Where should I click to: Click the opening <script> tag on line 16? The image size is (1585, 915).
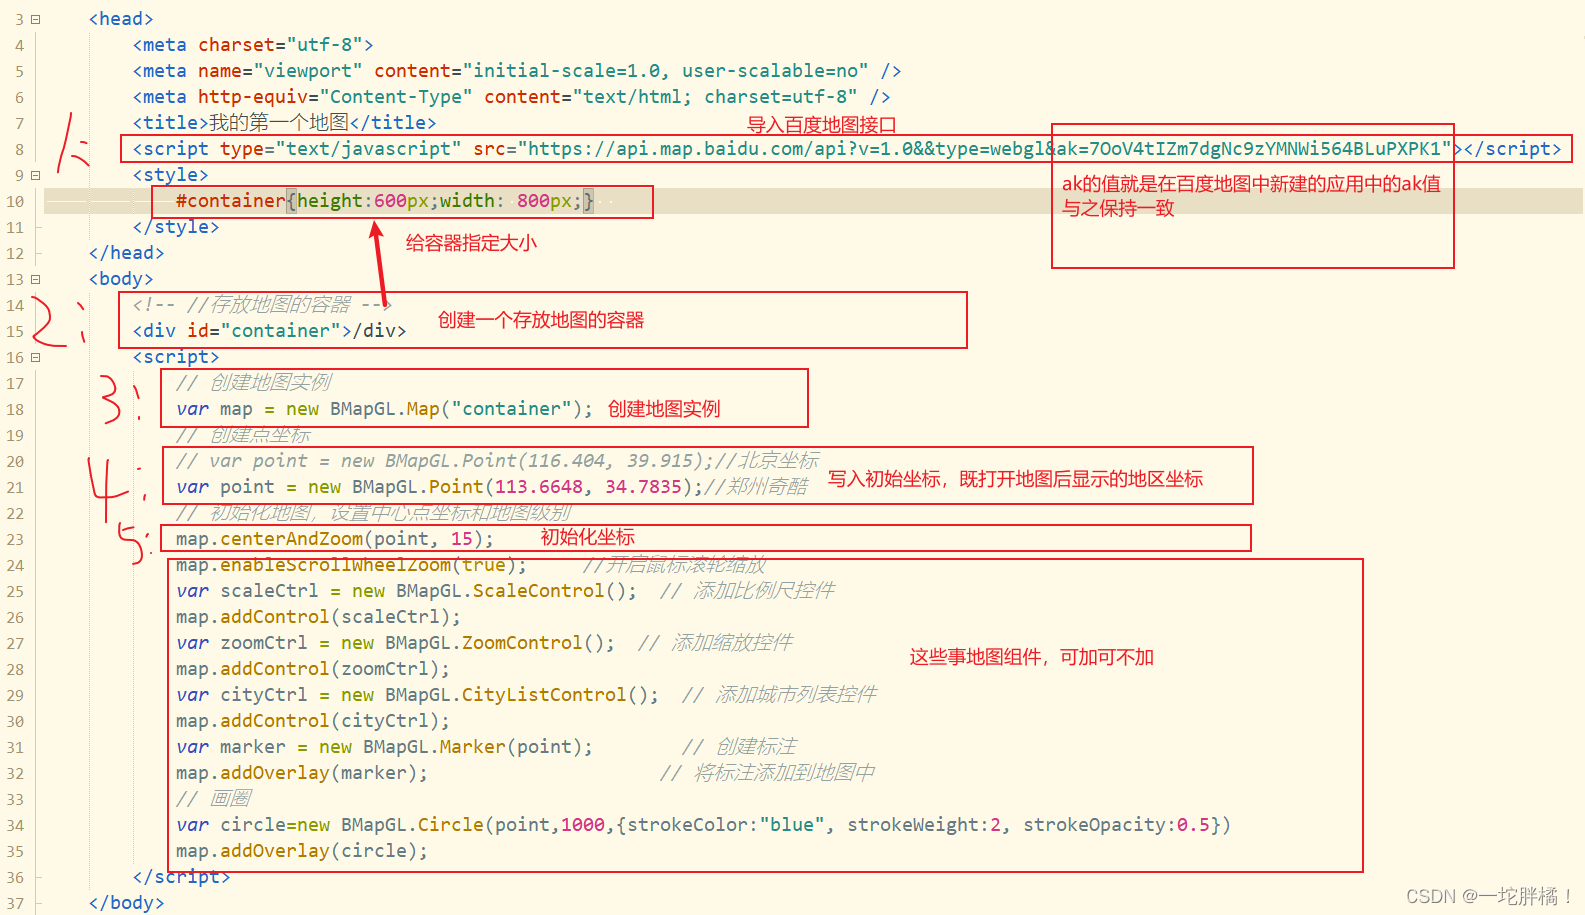(x=176, y=357)
